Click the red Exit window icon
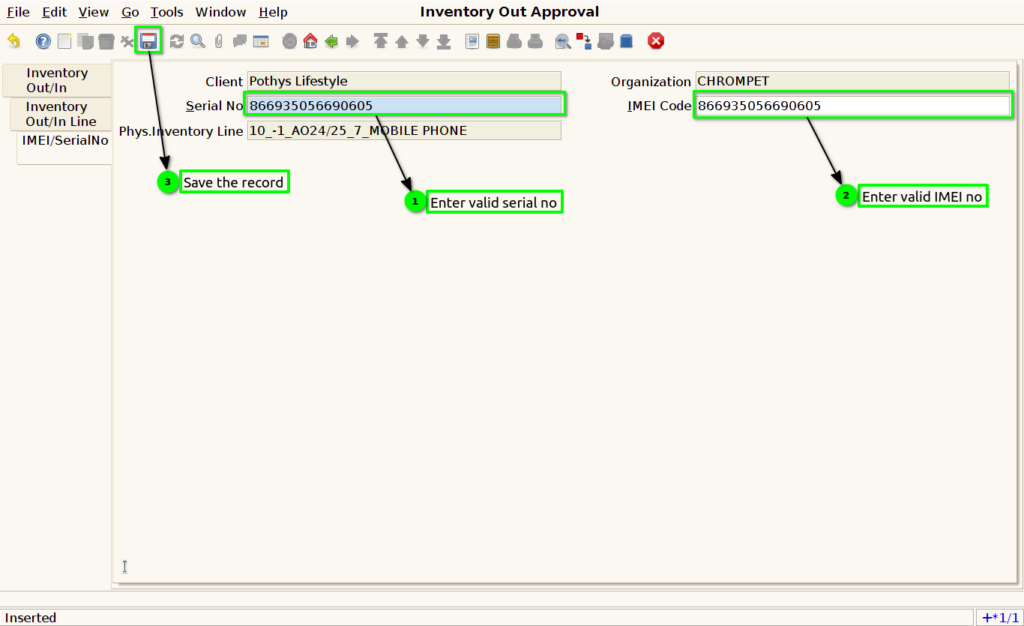The image size is (1024, 626). (x=656, y=41)
